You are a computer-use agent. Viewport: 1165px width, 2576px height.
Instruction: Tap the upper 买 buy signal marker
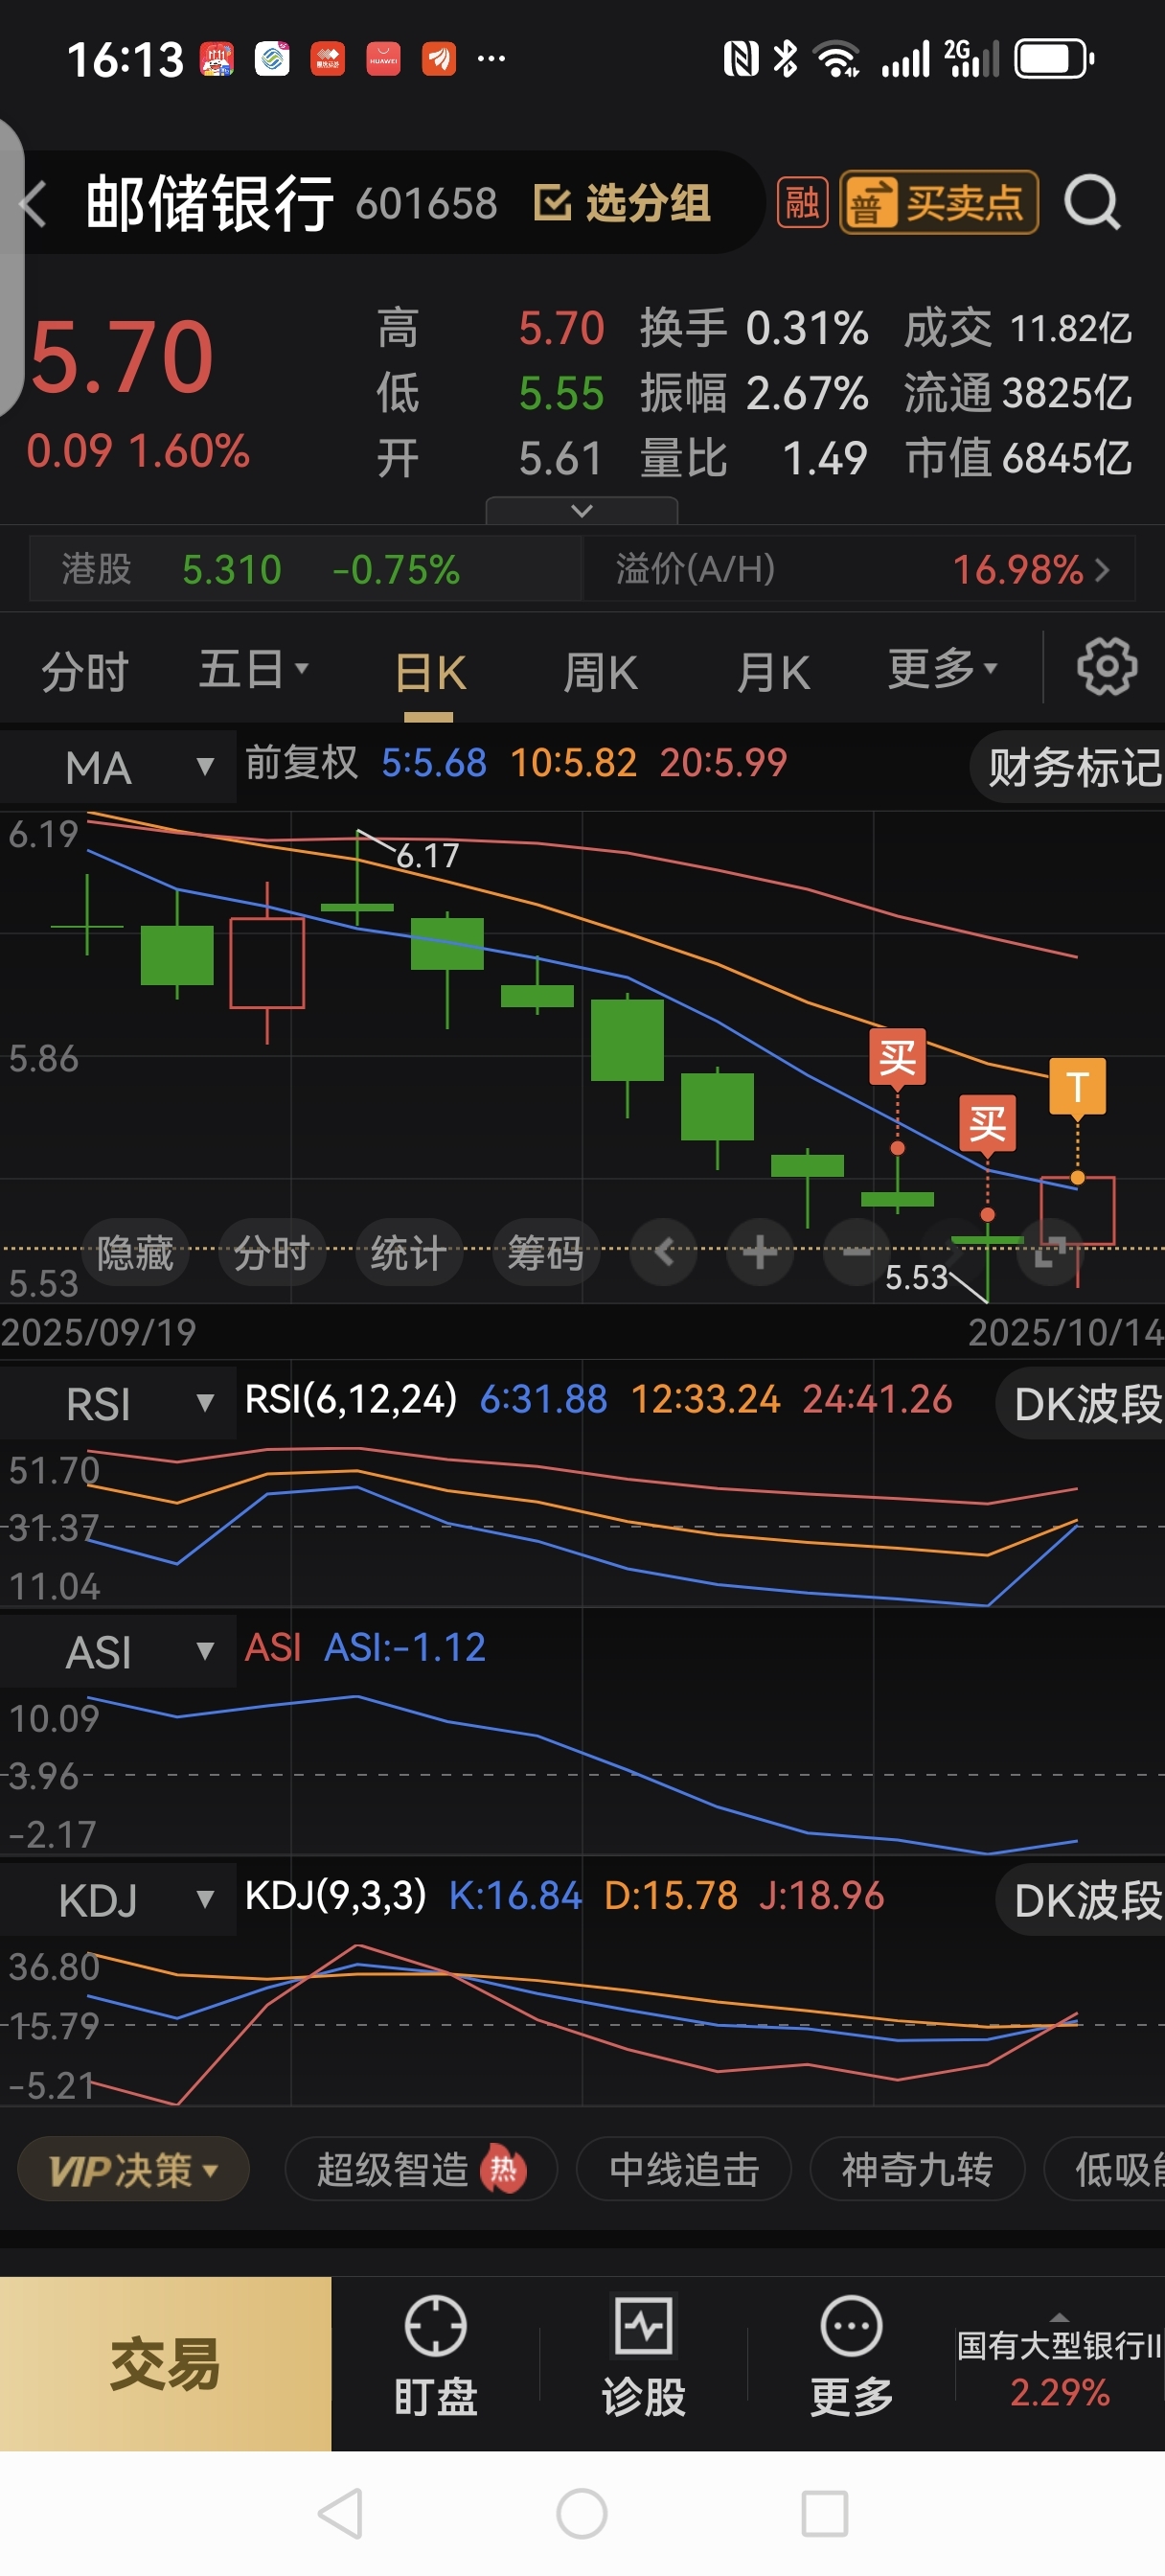pyautogui.click(x=897, y=1057)
